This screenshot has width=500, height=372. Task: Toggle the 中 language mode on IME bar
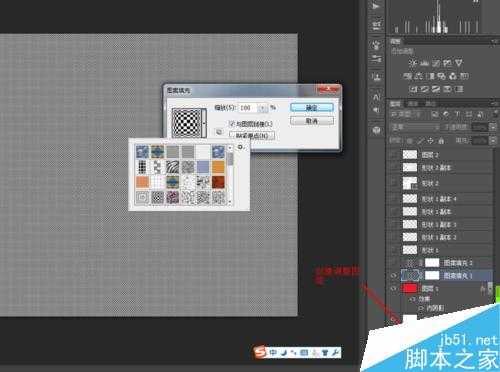pos(273,352)
